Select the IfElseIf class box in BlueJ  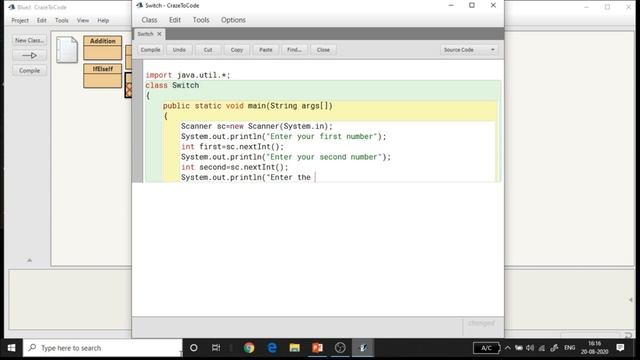click(102, 76)
